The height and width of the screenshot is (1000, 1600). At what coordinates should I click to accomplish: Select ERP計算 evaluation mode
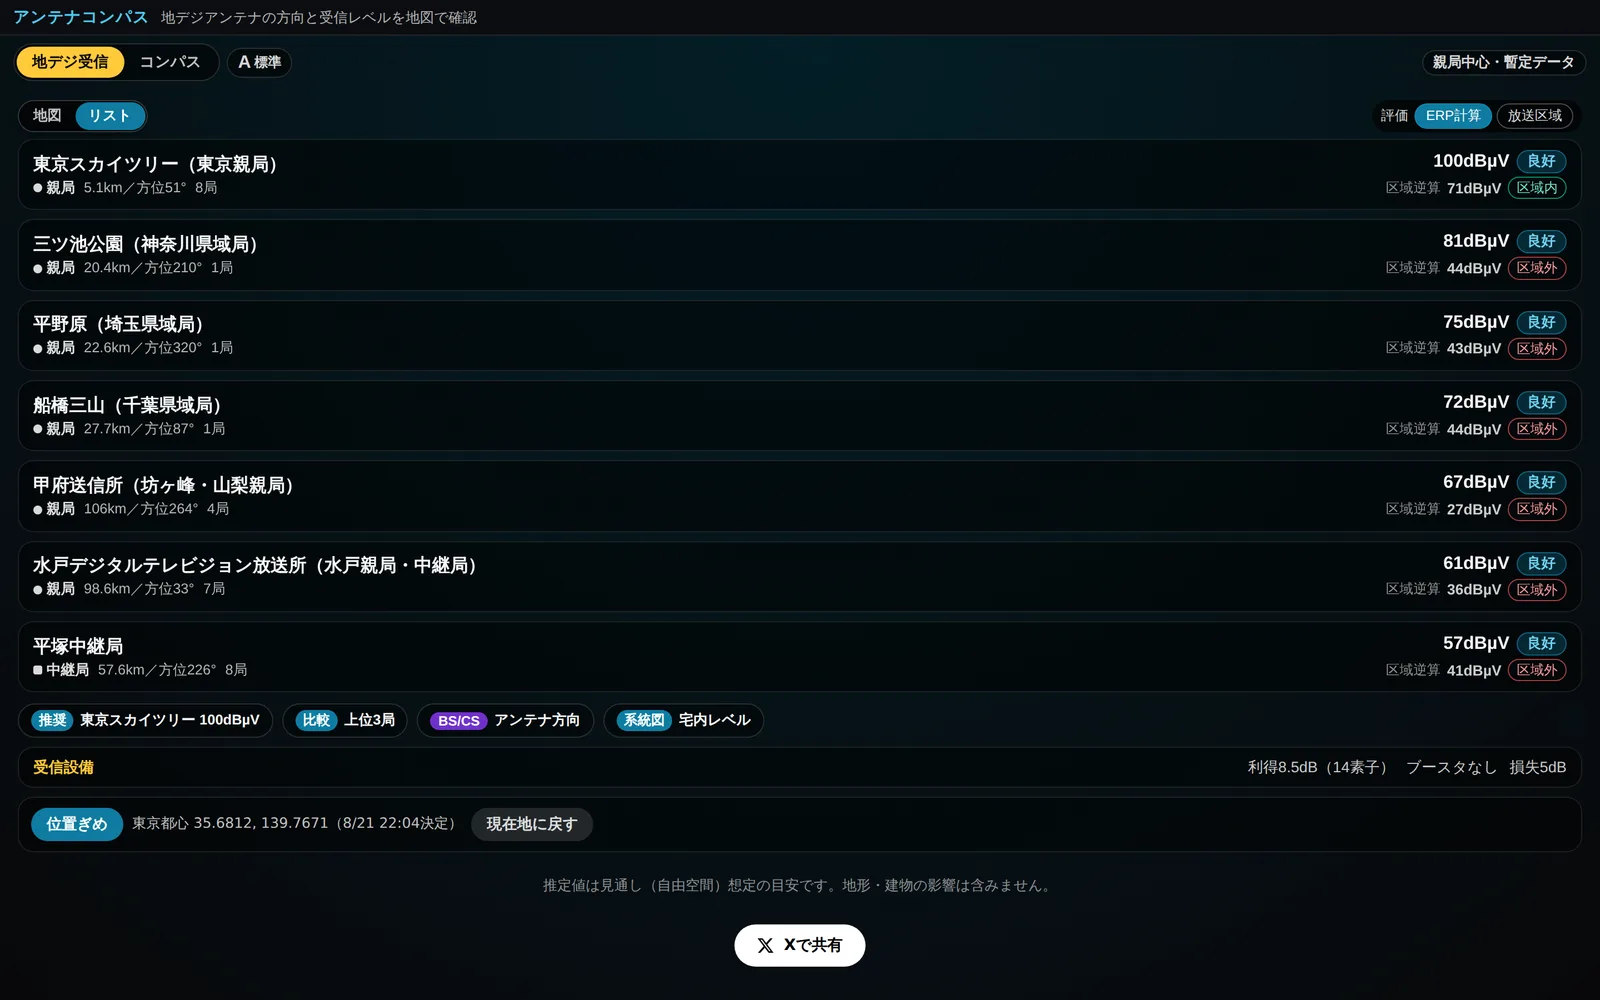coord(1453,116)
